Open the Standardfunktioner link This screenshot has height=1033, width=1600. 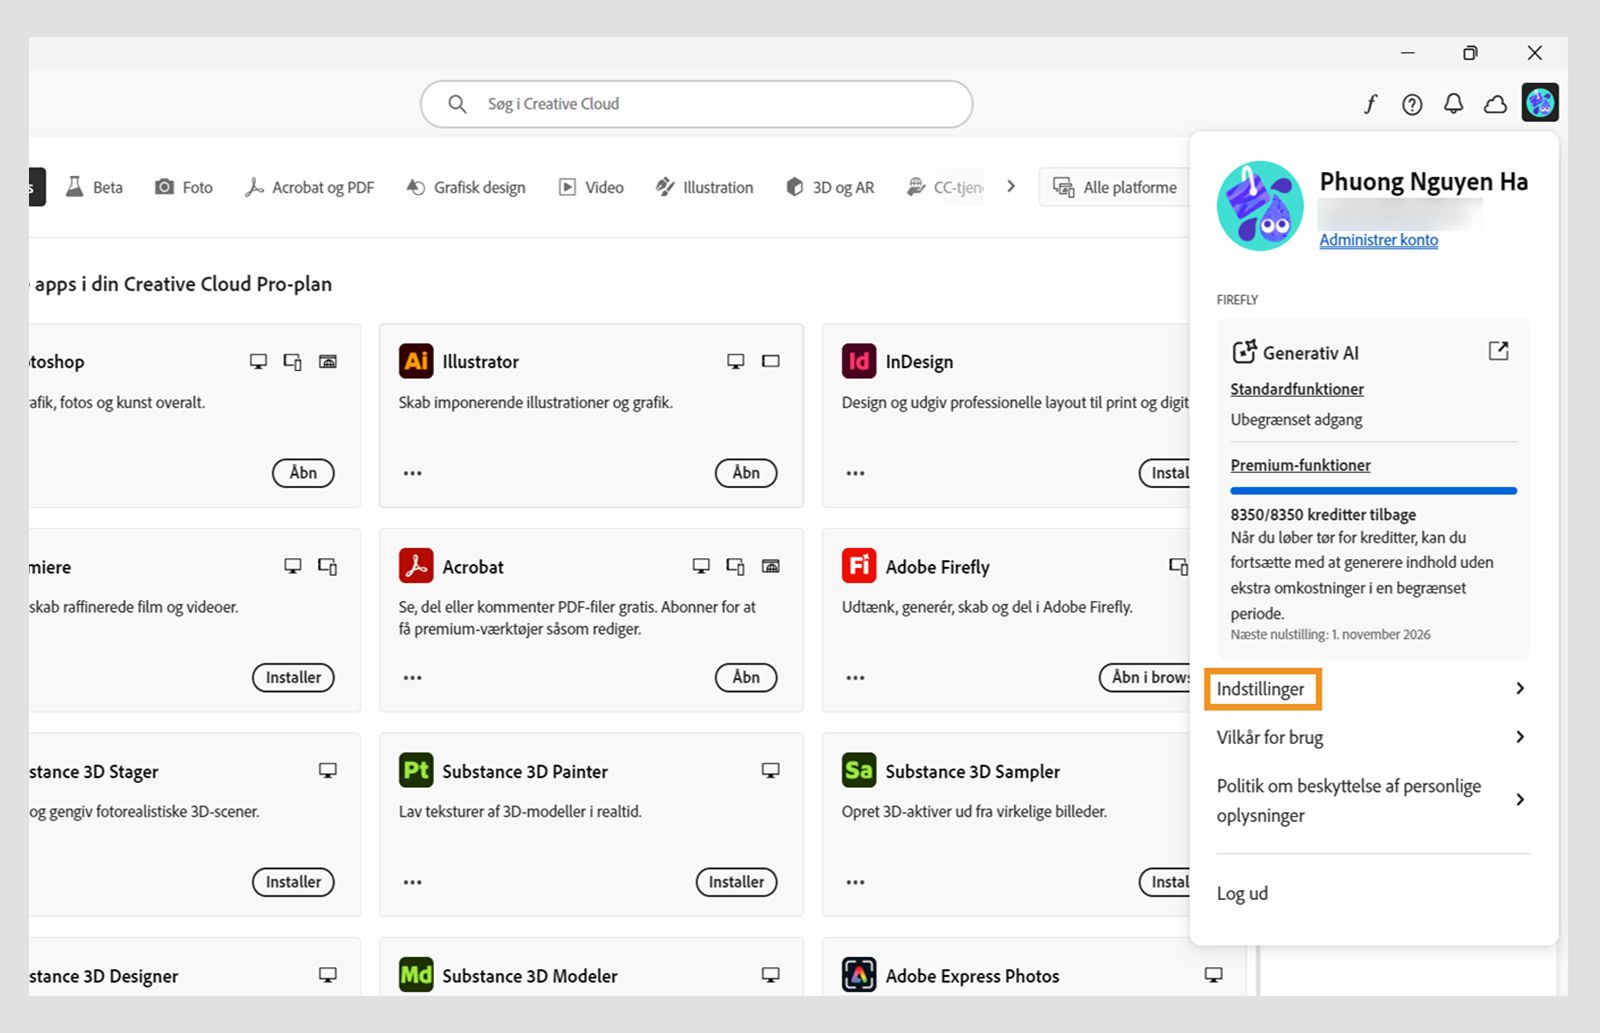(x=1297, y=389)
